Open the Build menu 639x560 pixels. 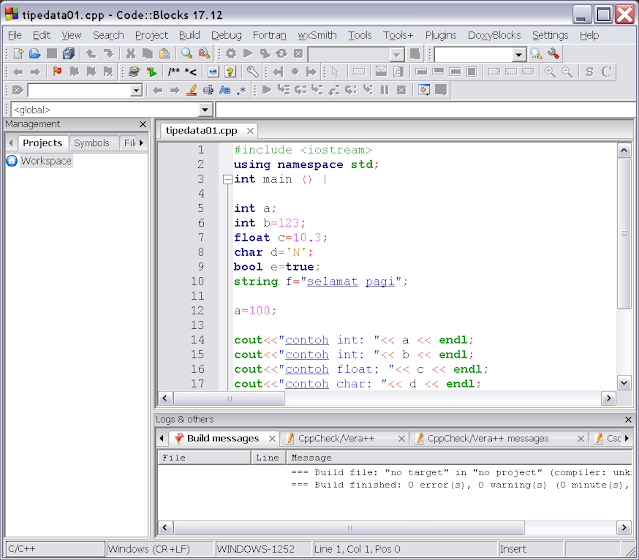pyautogui.click(x=189, y=35)
